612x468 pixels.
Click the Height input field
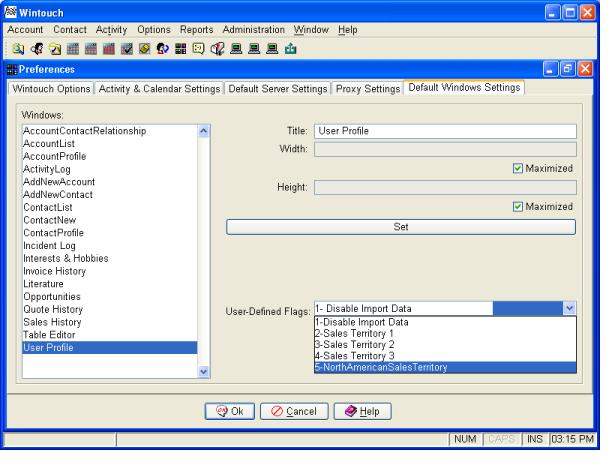click(x=445, y=187)
